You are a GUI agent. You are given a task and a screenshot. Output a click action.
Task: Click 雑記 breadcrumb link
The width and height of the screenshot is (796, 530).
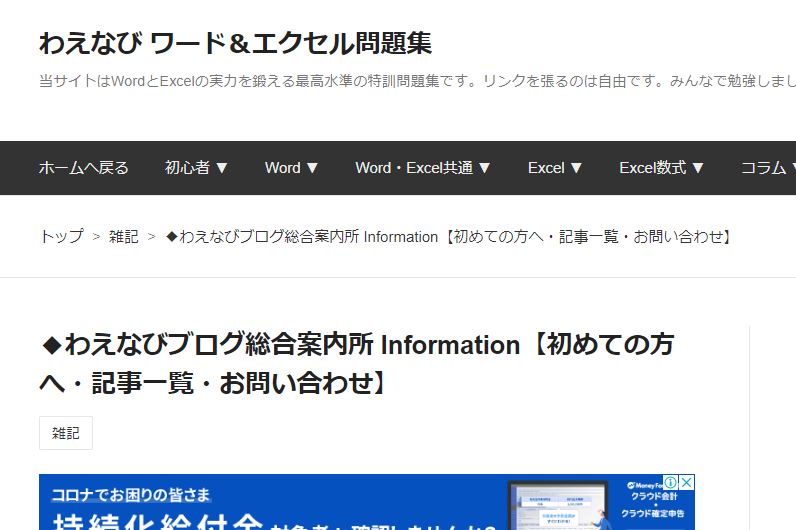(x=123, y=237)
